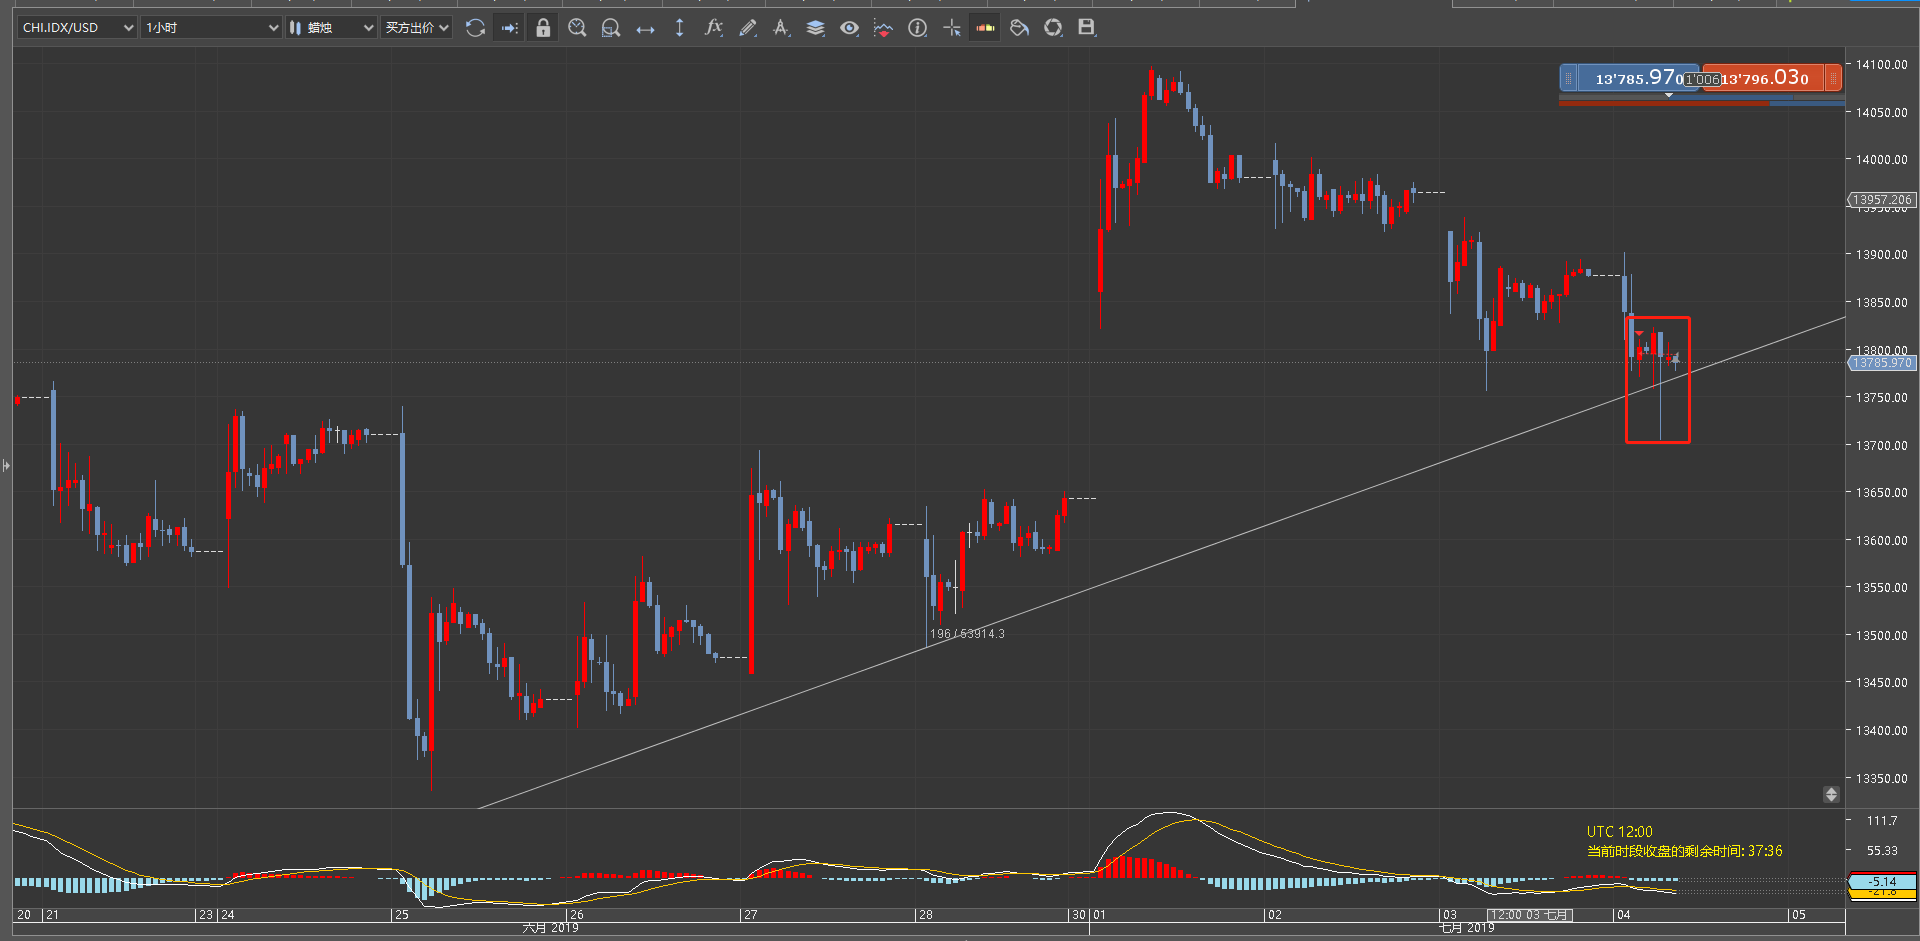The height and width of the screenshot is (941, 1920).
Task: Expand the 1小时 period dropdown
Action: 211,28
